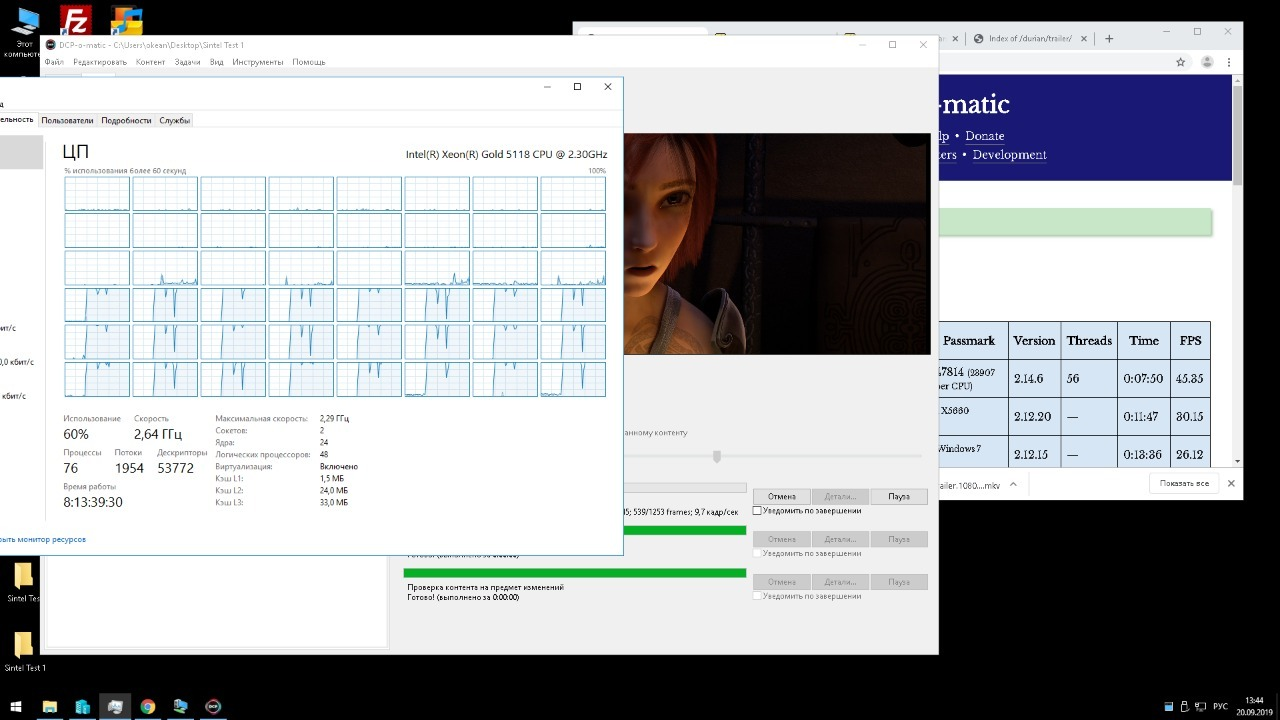Open Google Chrome from the taskbar
Viewport: 1280px width, 720px height.
click(148, 706)
